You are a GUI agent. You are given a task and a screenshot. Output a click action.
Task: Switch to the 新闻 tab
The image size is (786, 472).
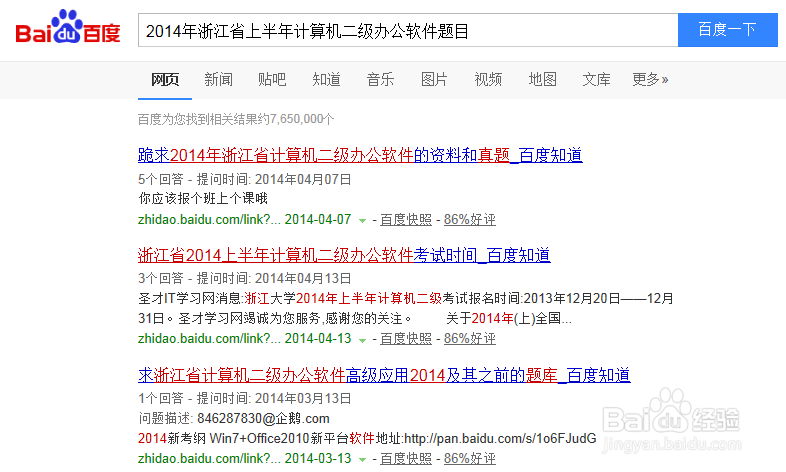219,79
